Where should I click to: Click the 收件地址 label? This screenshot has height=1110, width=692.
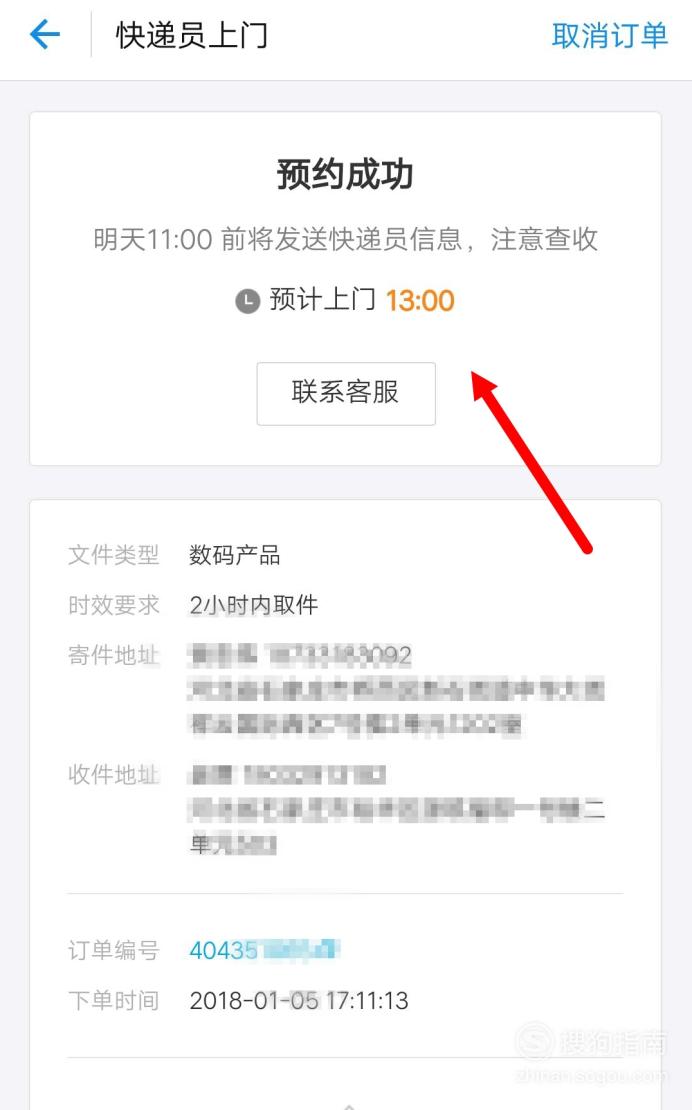(x=113, y=774)
